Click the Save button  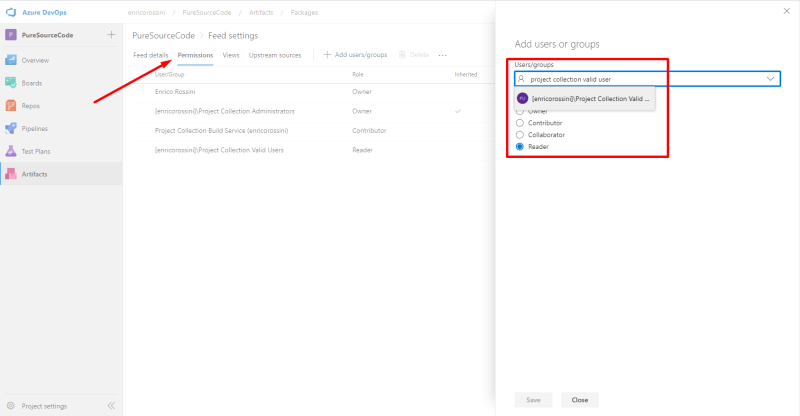(533, 400)
